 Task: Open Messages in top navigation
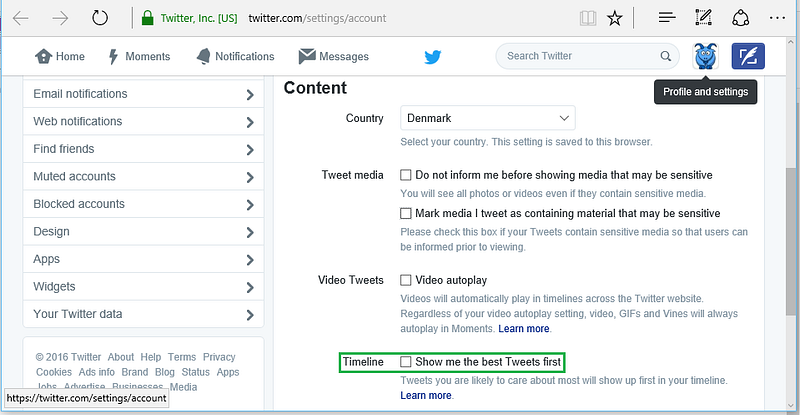pos(334,56)
